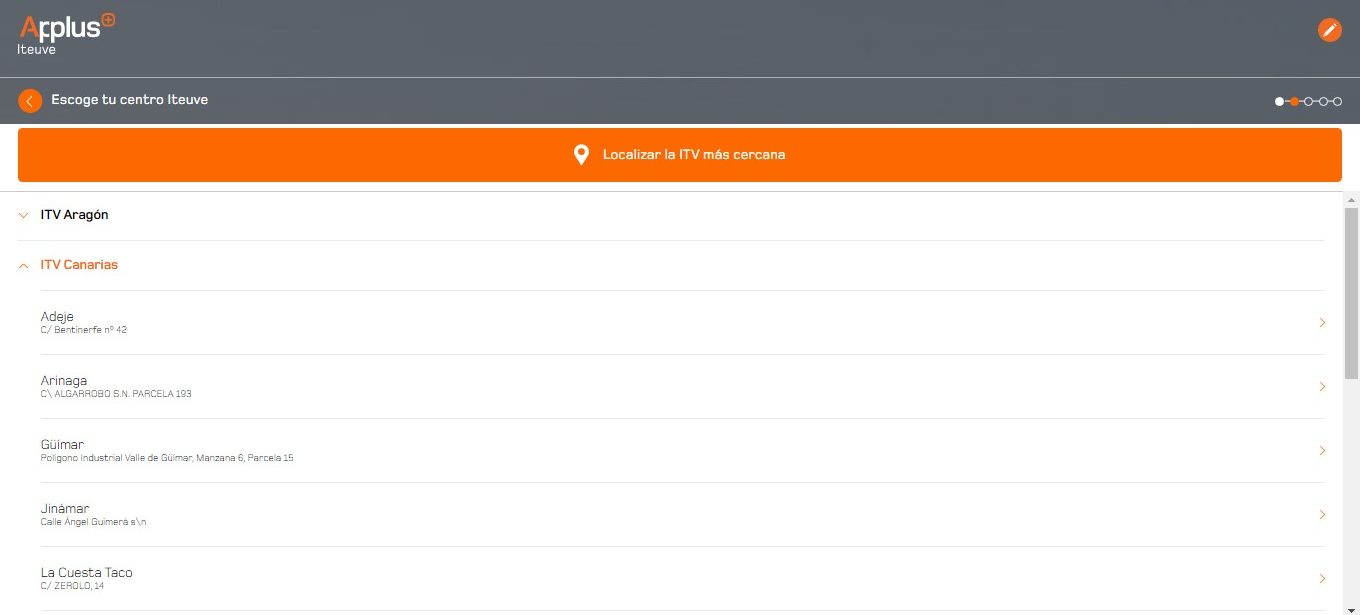Select the La Cuesta Taco center
The image size is (1360, 615).
pos(683,578)
